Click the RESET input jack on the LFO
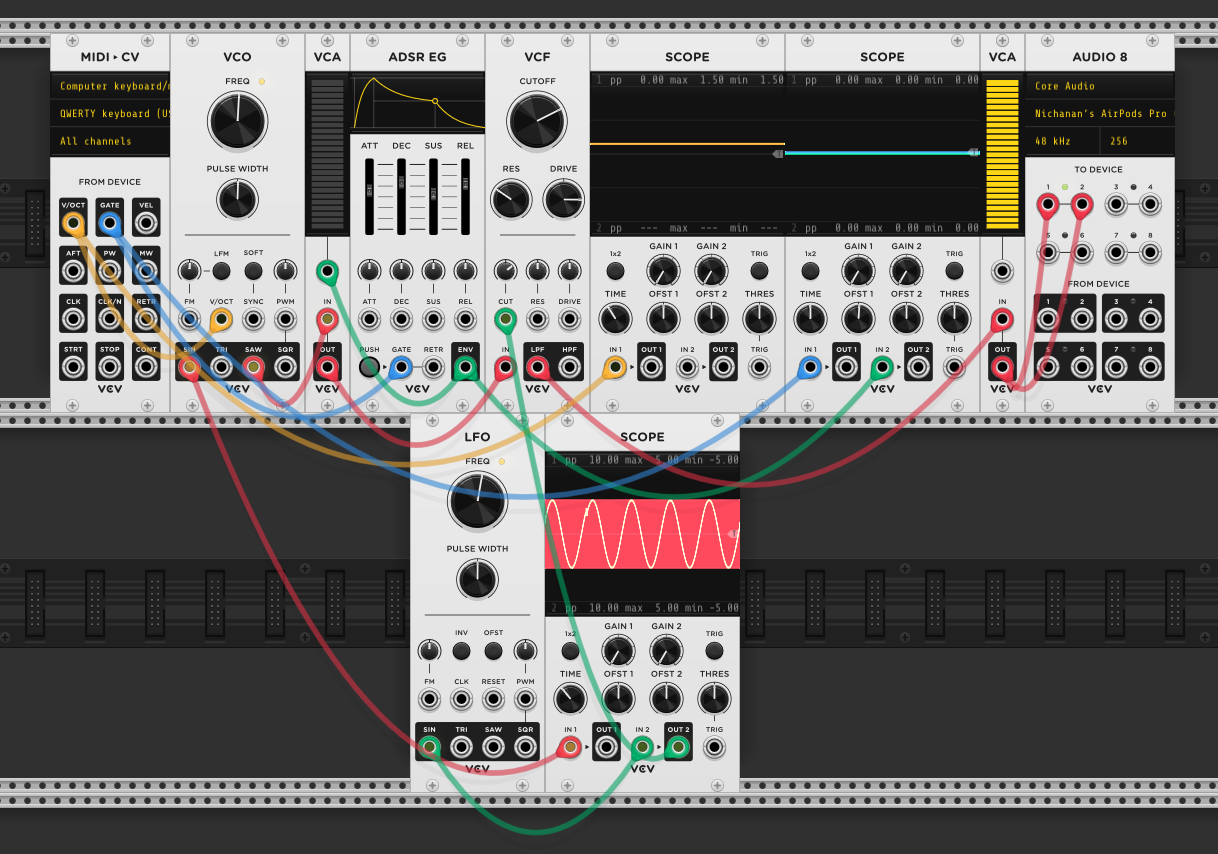The image size is (1218, 854). [494, 699]
